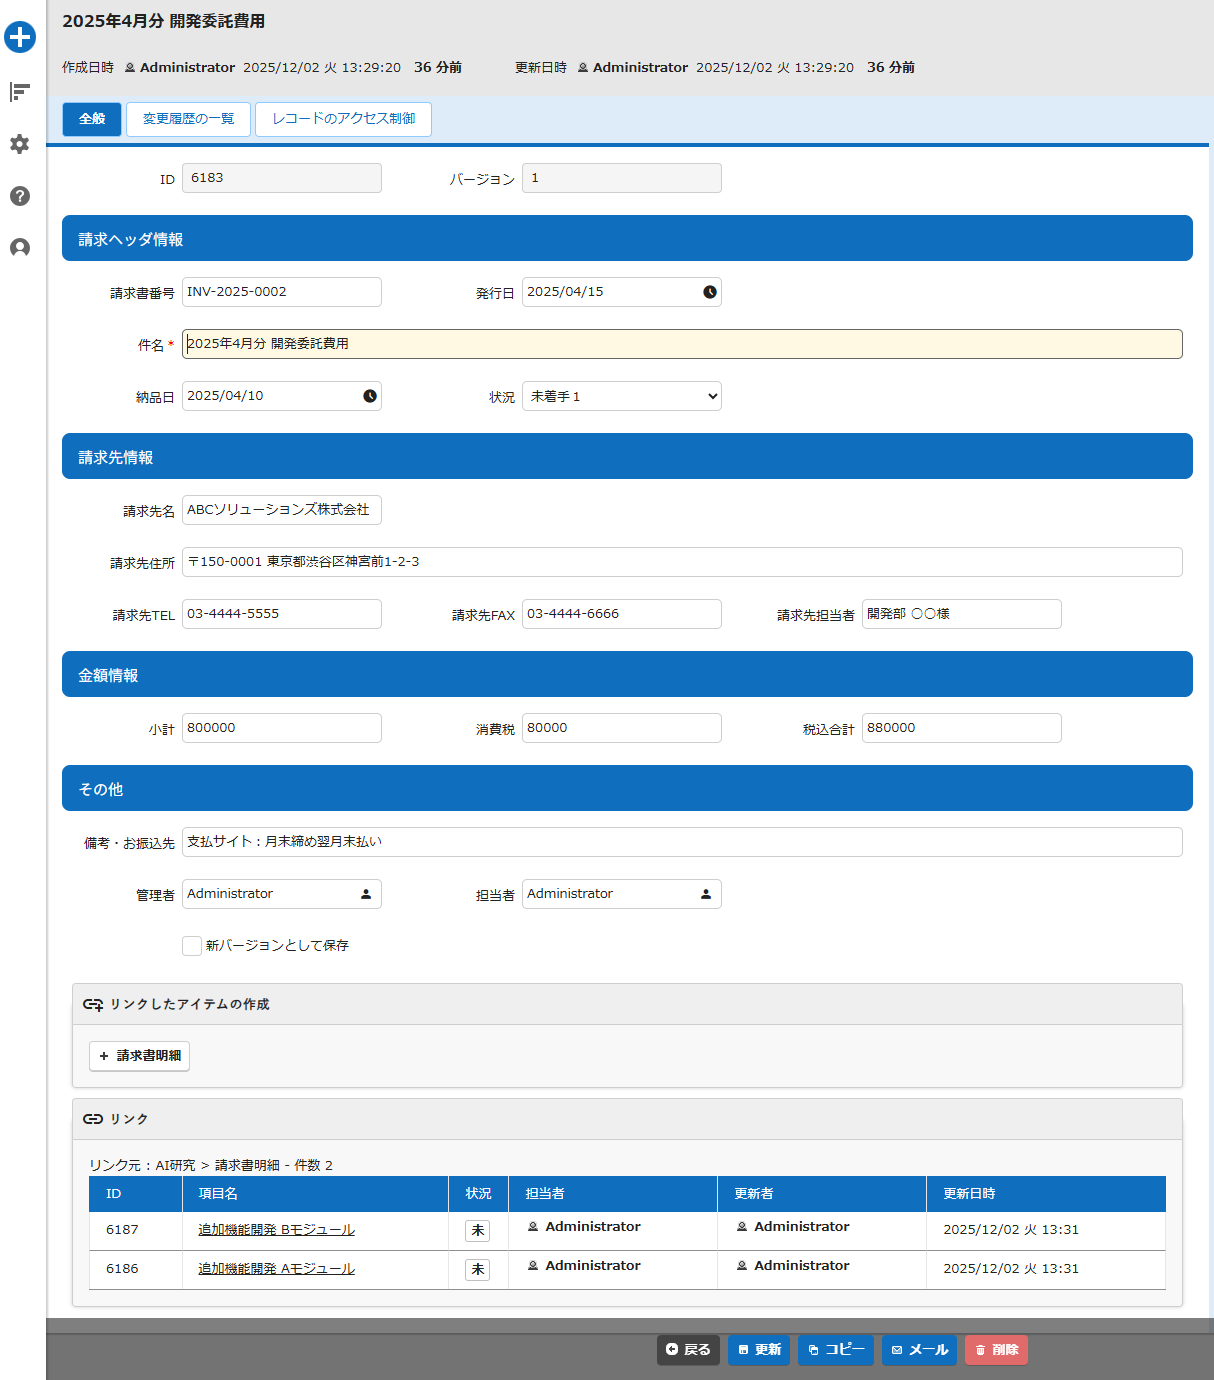The width and height of the screenshot is (1214, 1380).
Task: Click the read-only ID field 6183
Action: [x=282, y=178]
